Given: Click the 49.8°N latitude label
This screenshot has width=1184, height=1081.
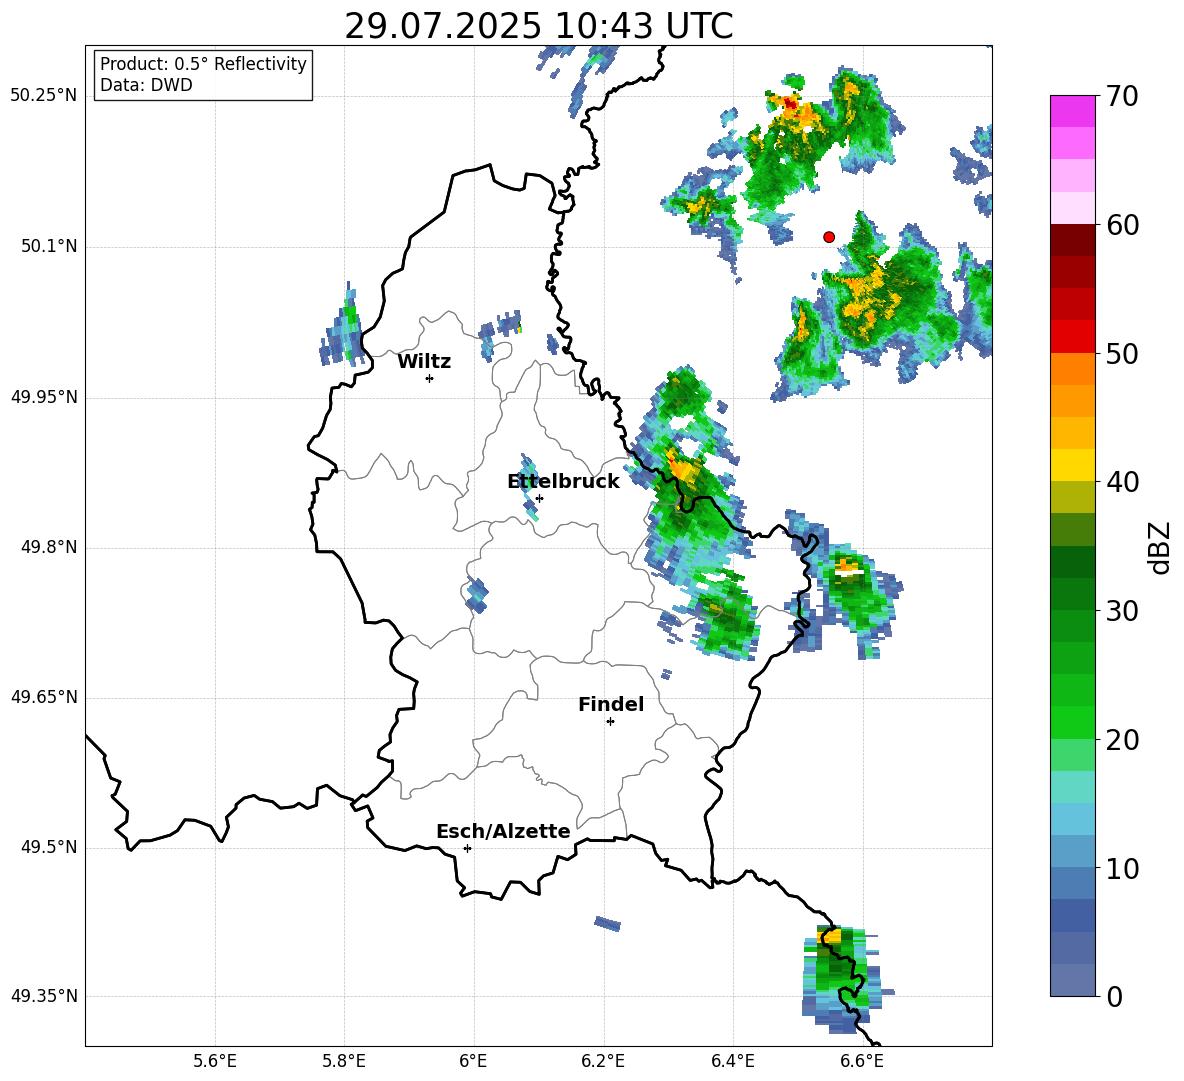Looking at the screenshot, I should (x=48, y=547).
